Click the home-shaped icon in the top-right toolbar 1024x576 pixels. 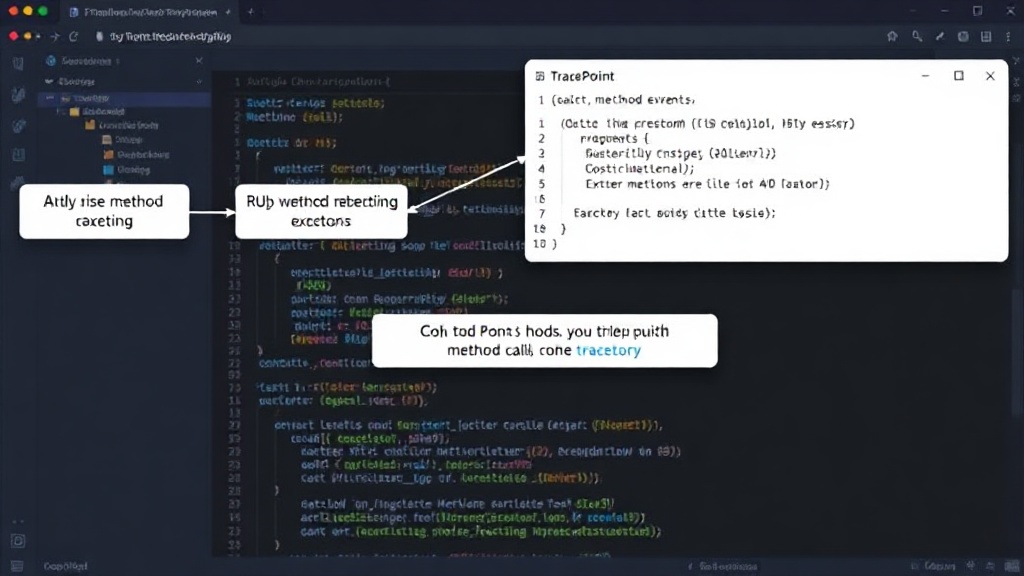[892, 37]
